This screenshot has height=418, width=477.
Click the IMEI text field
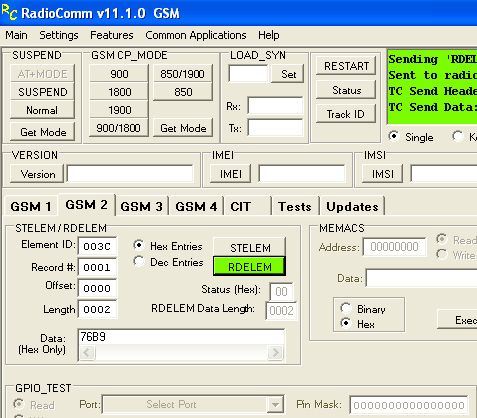(x=302, y=174)
